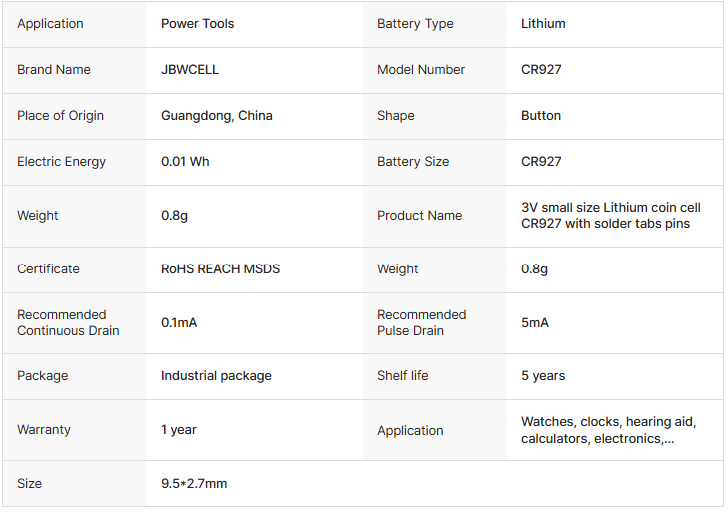
Task: Click the 'Industrial package' value
Action: (x=216, y=376)
